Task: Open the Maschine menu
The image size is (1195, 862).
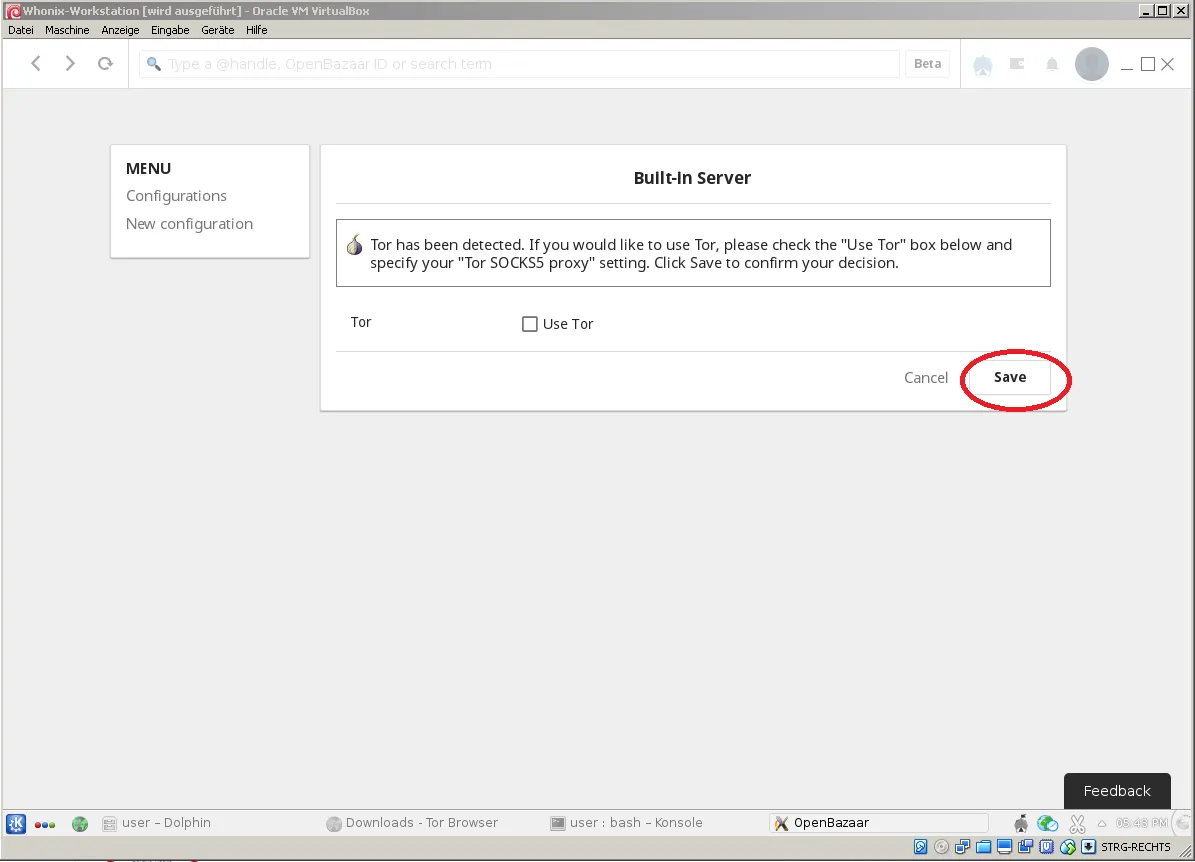Action: [x=67, y=30]
